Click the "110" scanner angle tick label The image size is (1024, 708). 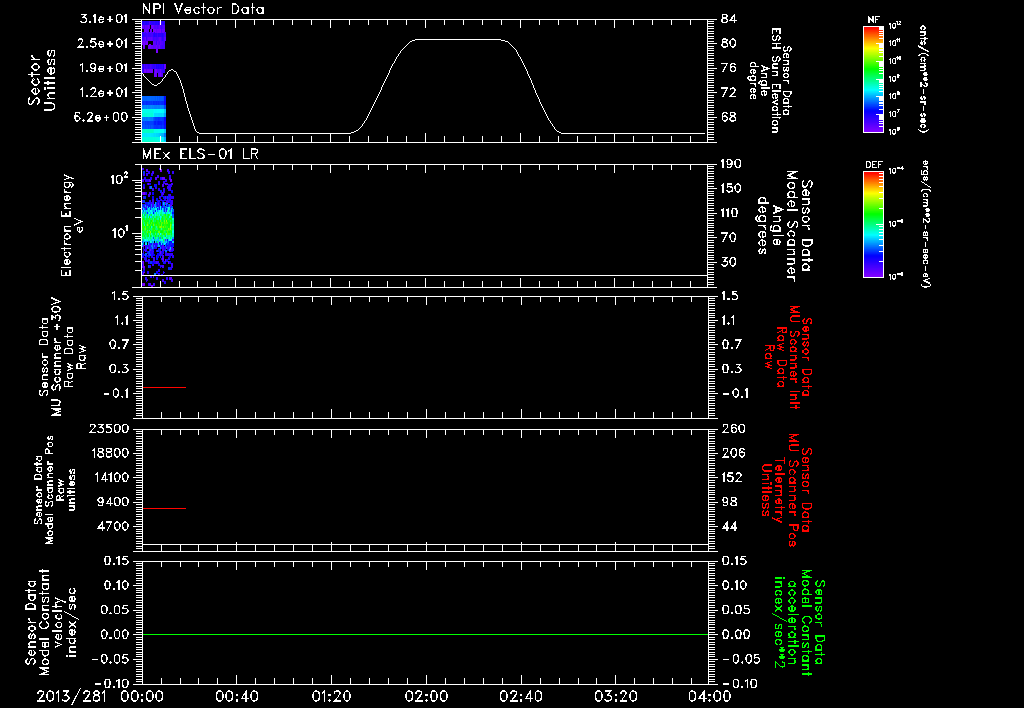click(x=731, y=213)
